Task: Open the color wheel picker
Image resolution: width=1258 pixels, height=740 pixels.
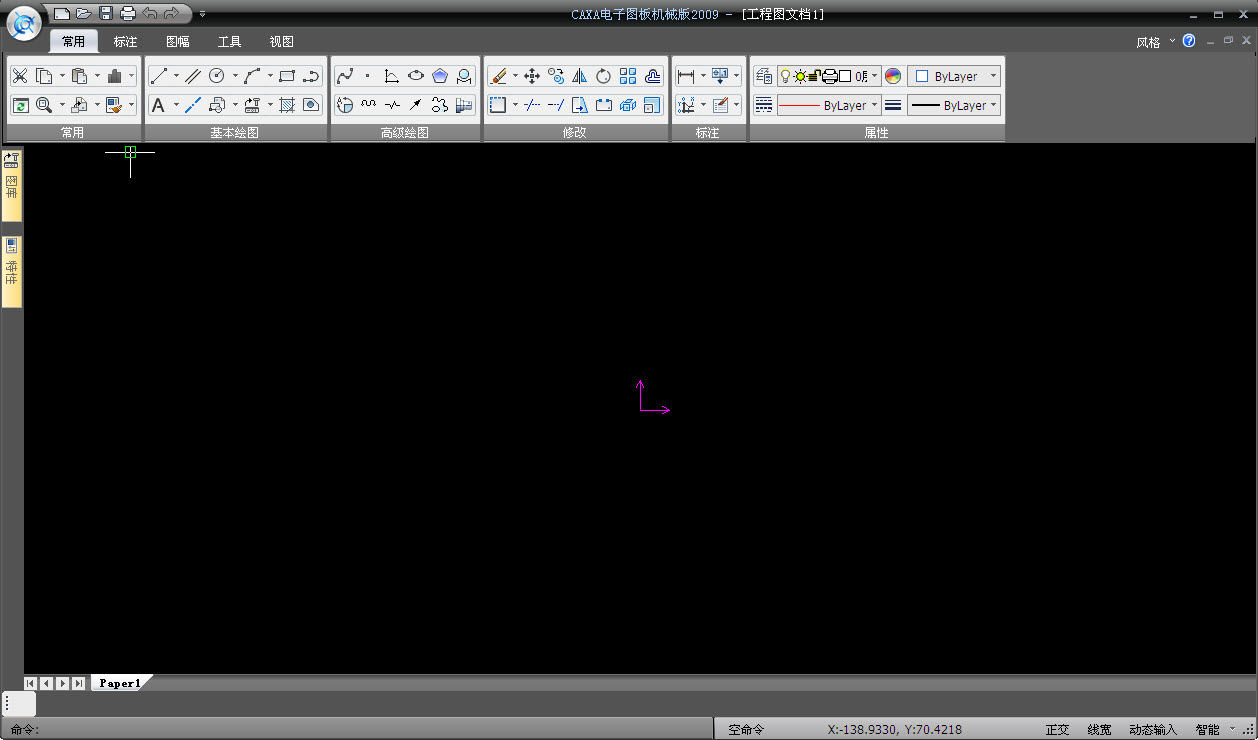Action: click(x=893, y=76)
